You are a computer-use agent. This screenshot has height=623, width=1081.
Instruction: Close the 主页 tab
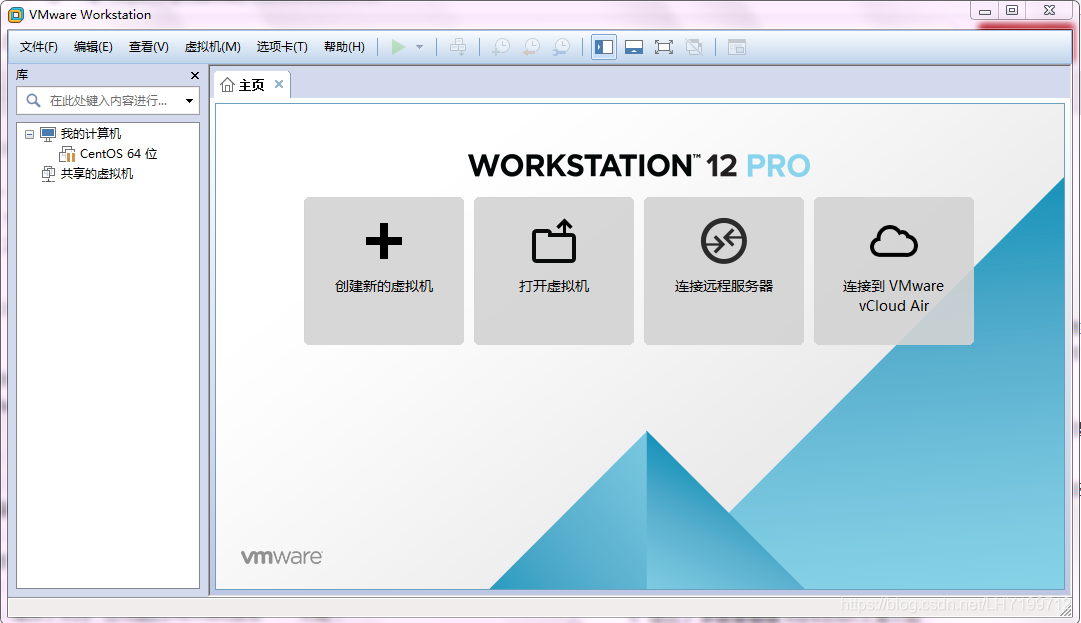279,84
